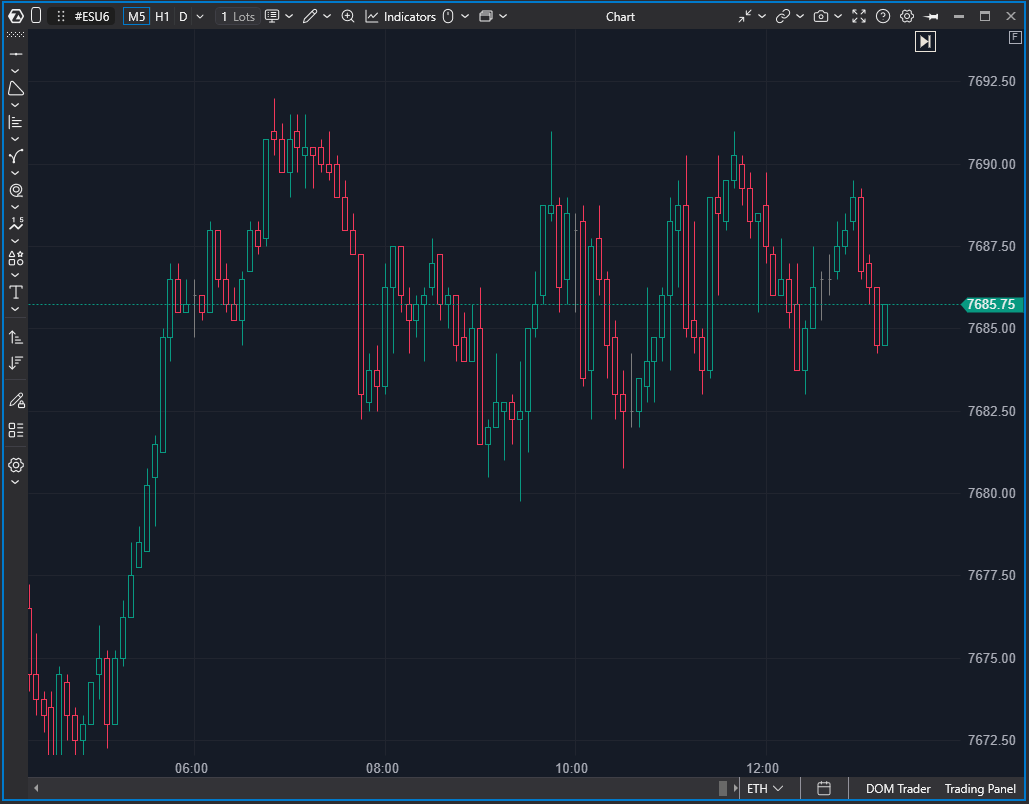Expand the mouse mode dropdown
Screen dimensions: 1029x804
click(465, 16)
